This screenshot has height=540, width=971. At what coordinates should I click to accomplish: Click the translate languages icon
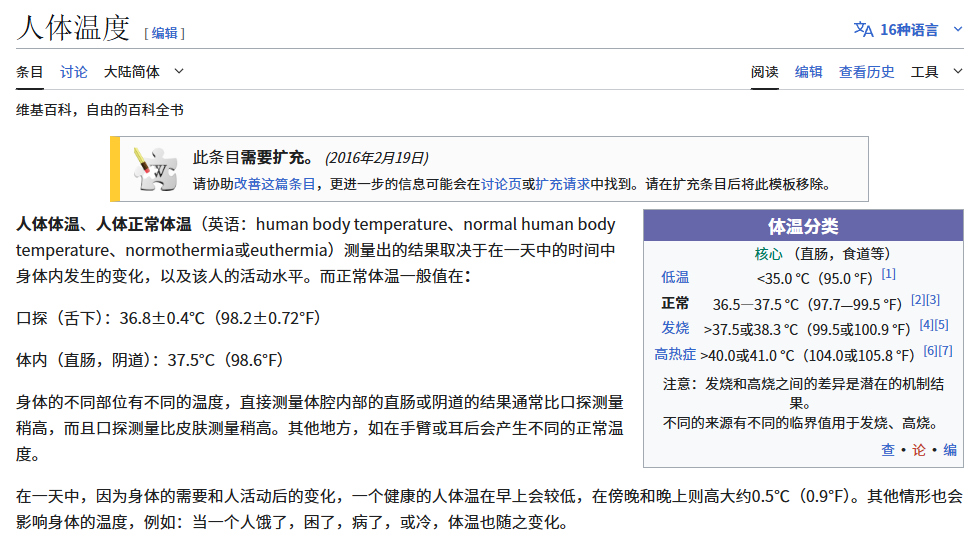coord(863,29)
